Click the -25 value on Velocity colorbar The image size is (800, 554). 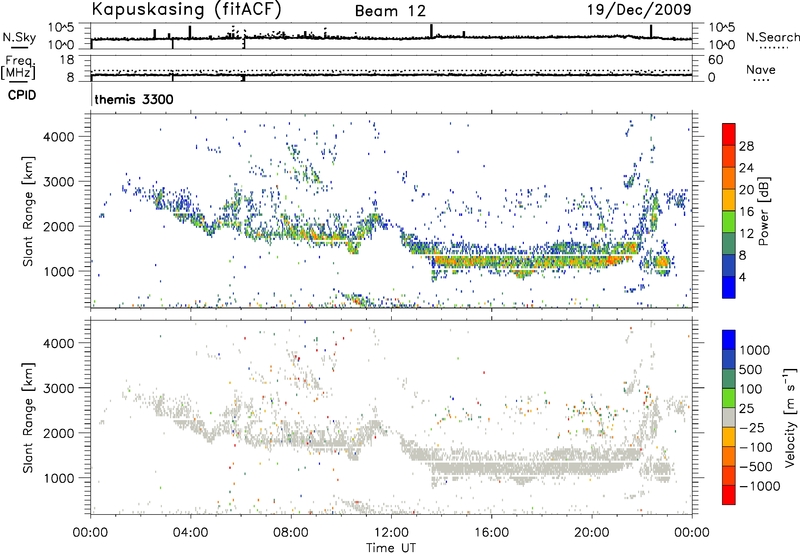tap(753, 428)
